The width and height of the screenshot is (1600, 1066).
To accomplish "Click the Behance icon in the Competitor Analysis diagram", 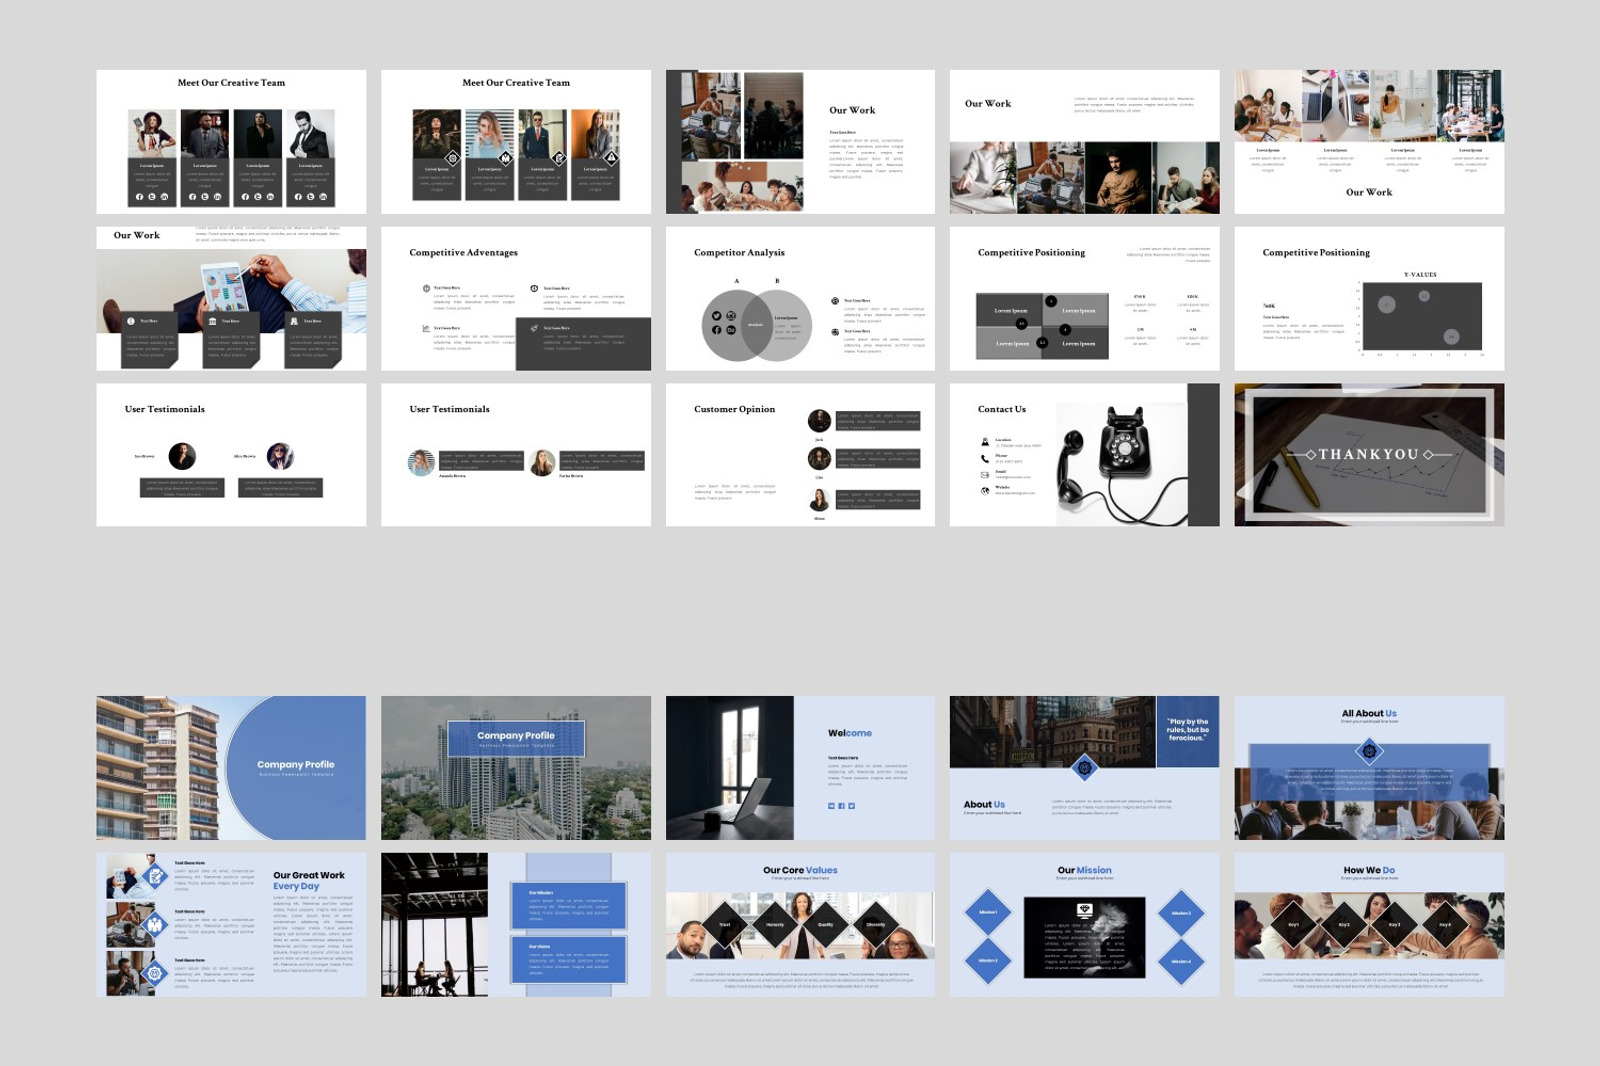I will 731,330.
